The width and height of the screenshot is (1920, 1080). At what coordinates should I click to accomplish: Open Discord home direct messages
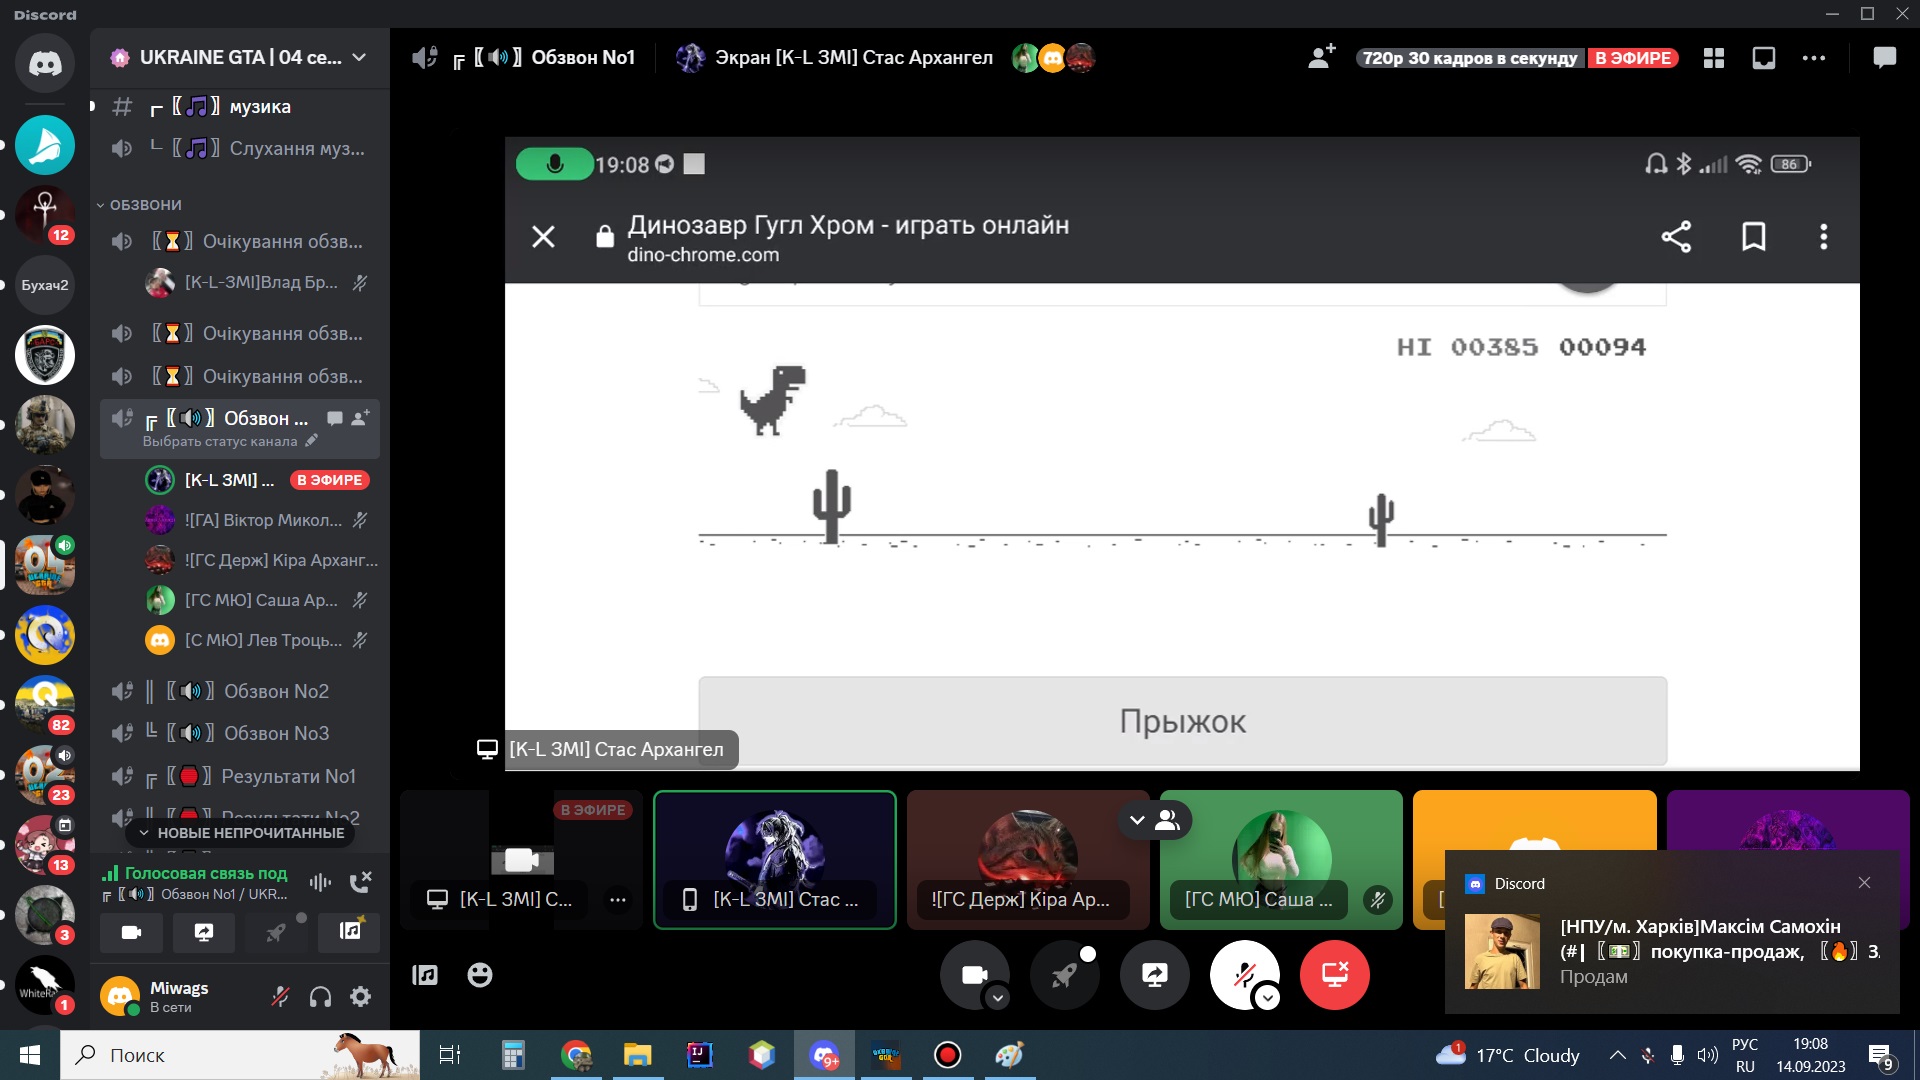pyautogui.click(x=45, y=63)
